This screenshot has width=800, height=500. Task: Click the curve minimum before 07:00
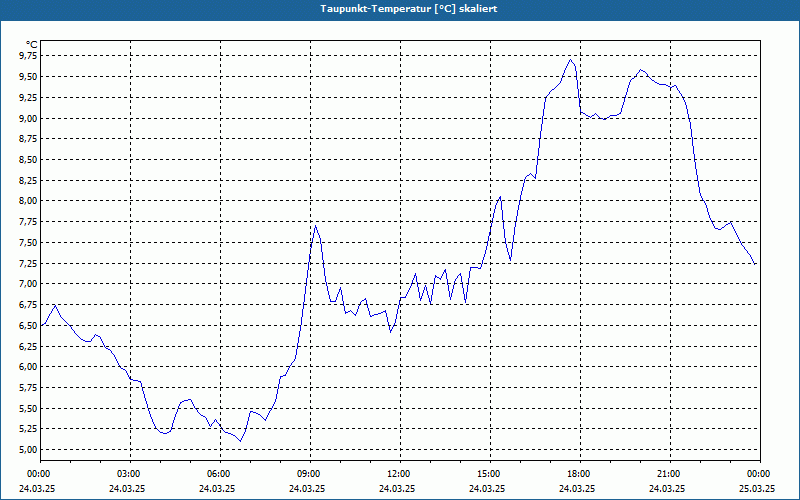pos(240,441)
